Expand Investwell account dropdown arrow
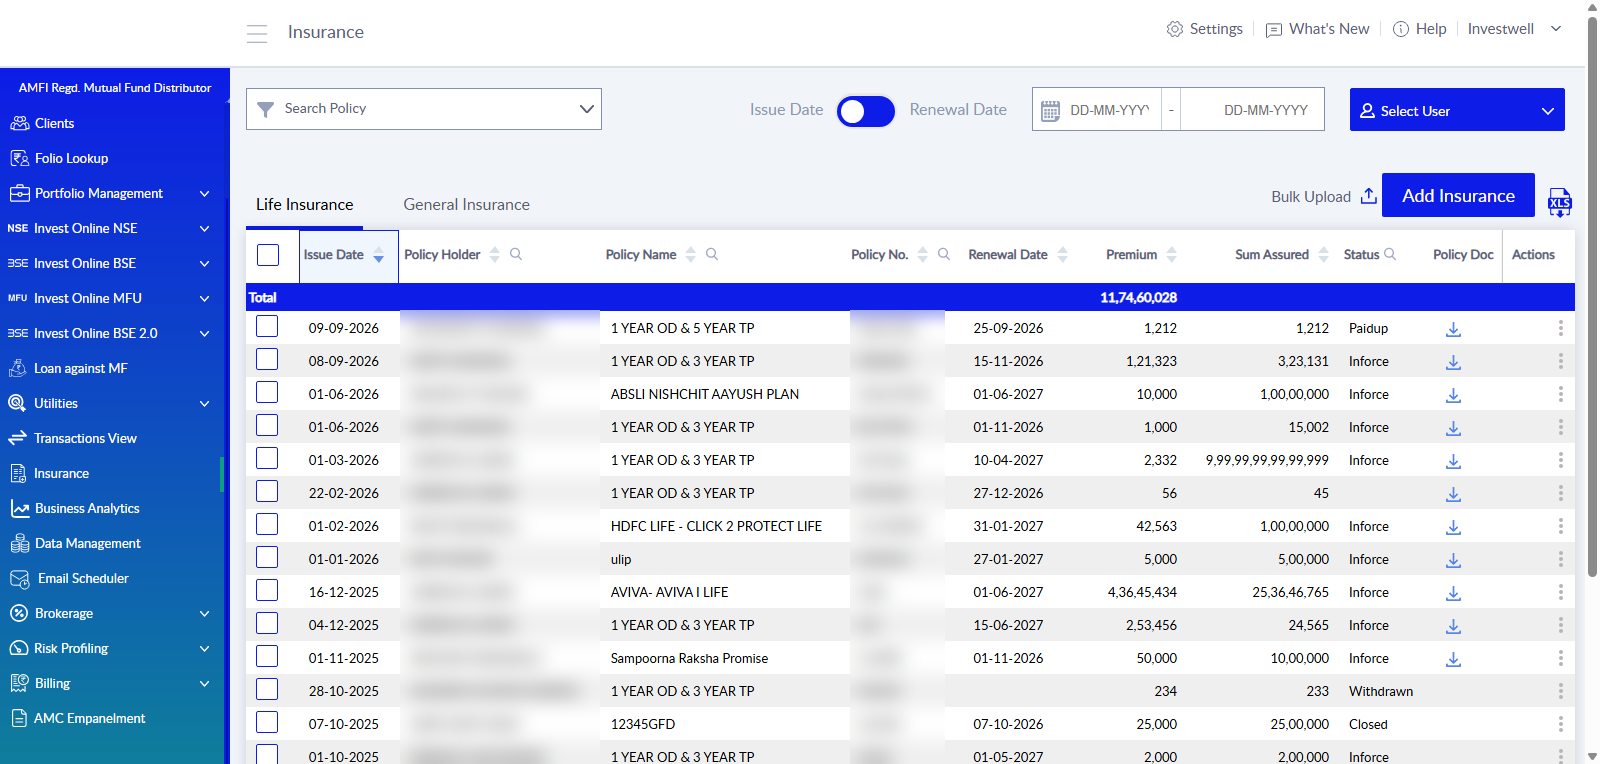 coord(1556,29)
